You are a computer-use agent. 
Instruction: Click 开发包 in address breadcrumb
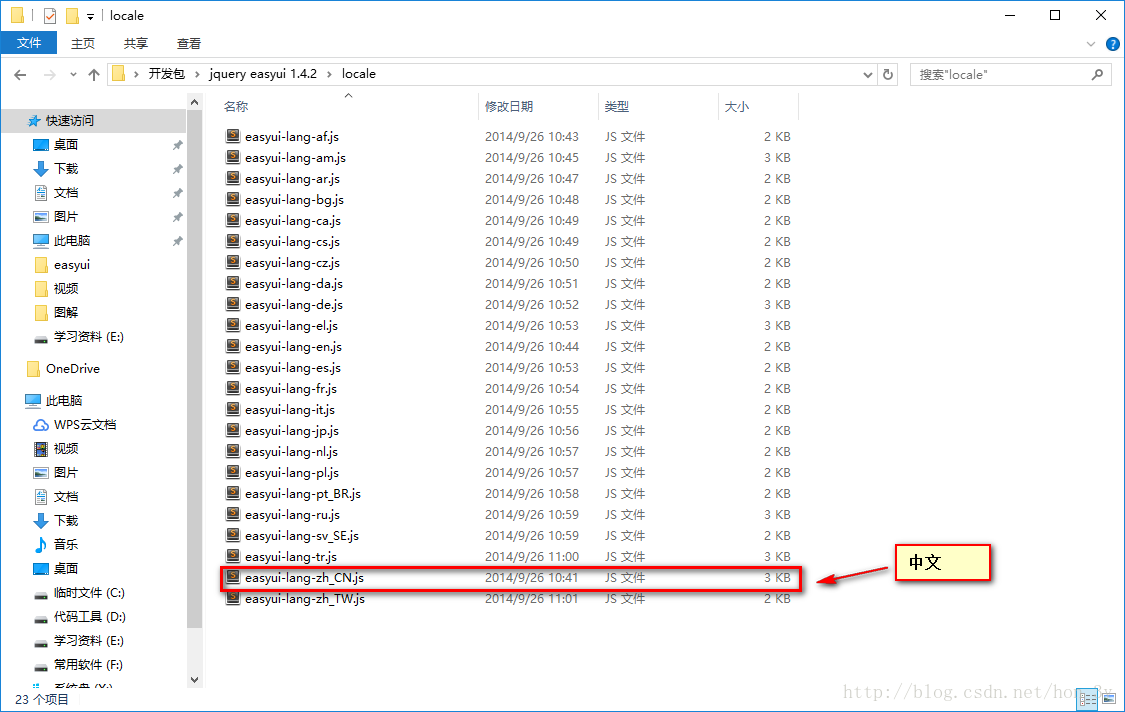(166, 74)
